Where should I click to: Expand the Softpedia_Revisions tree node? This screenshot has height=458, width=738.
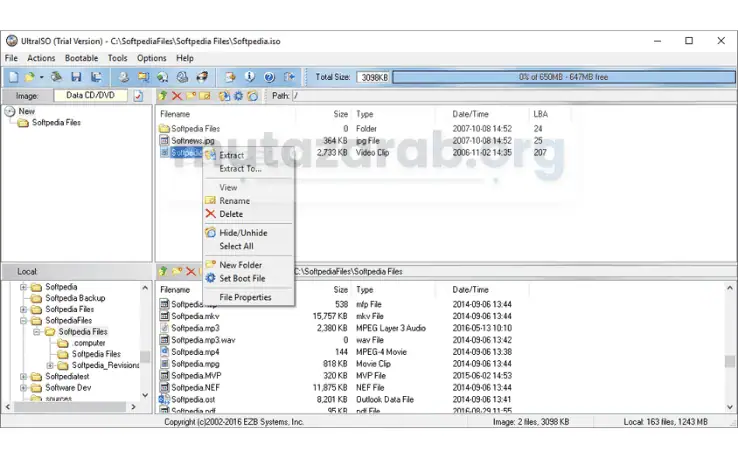click(50, 365)
